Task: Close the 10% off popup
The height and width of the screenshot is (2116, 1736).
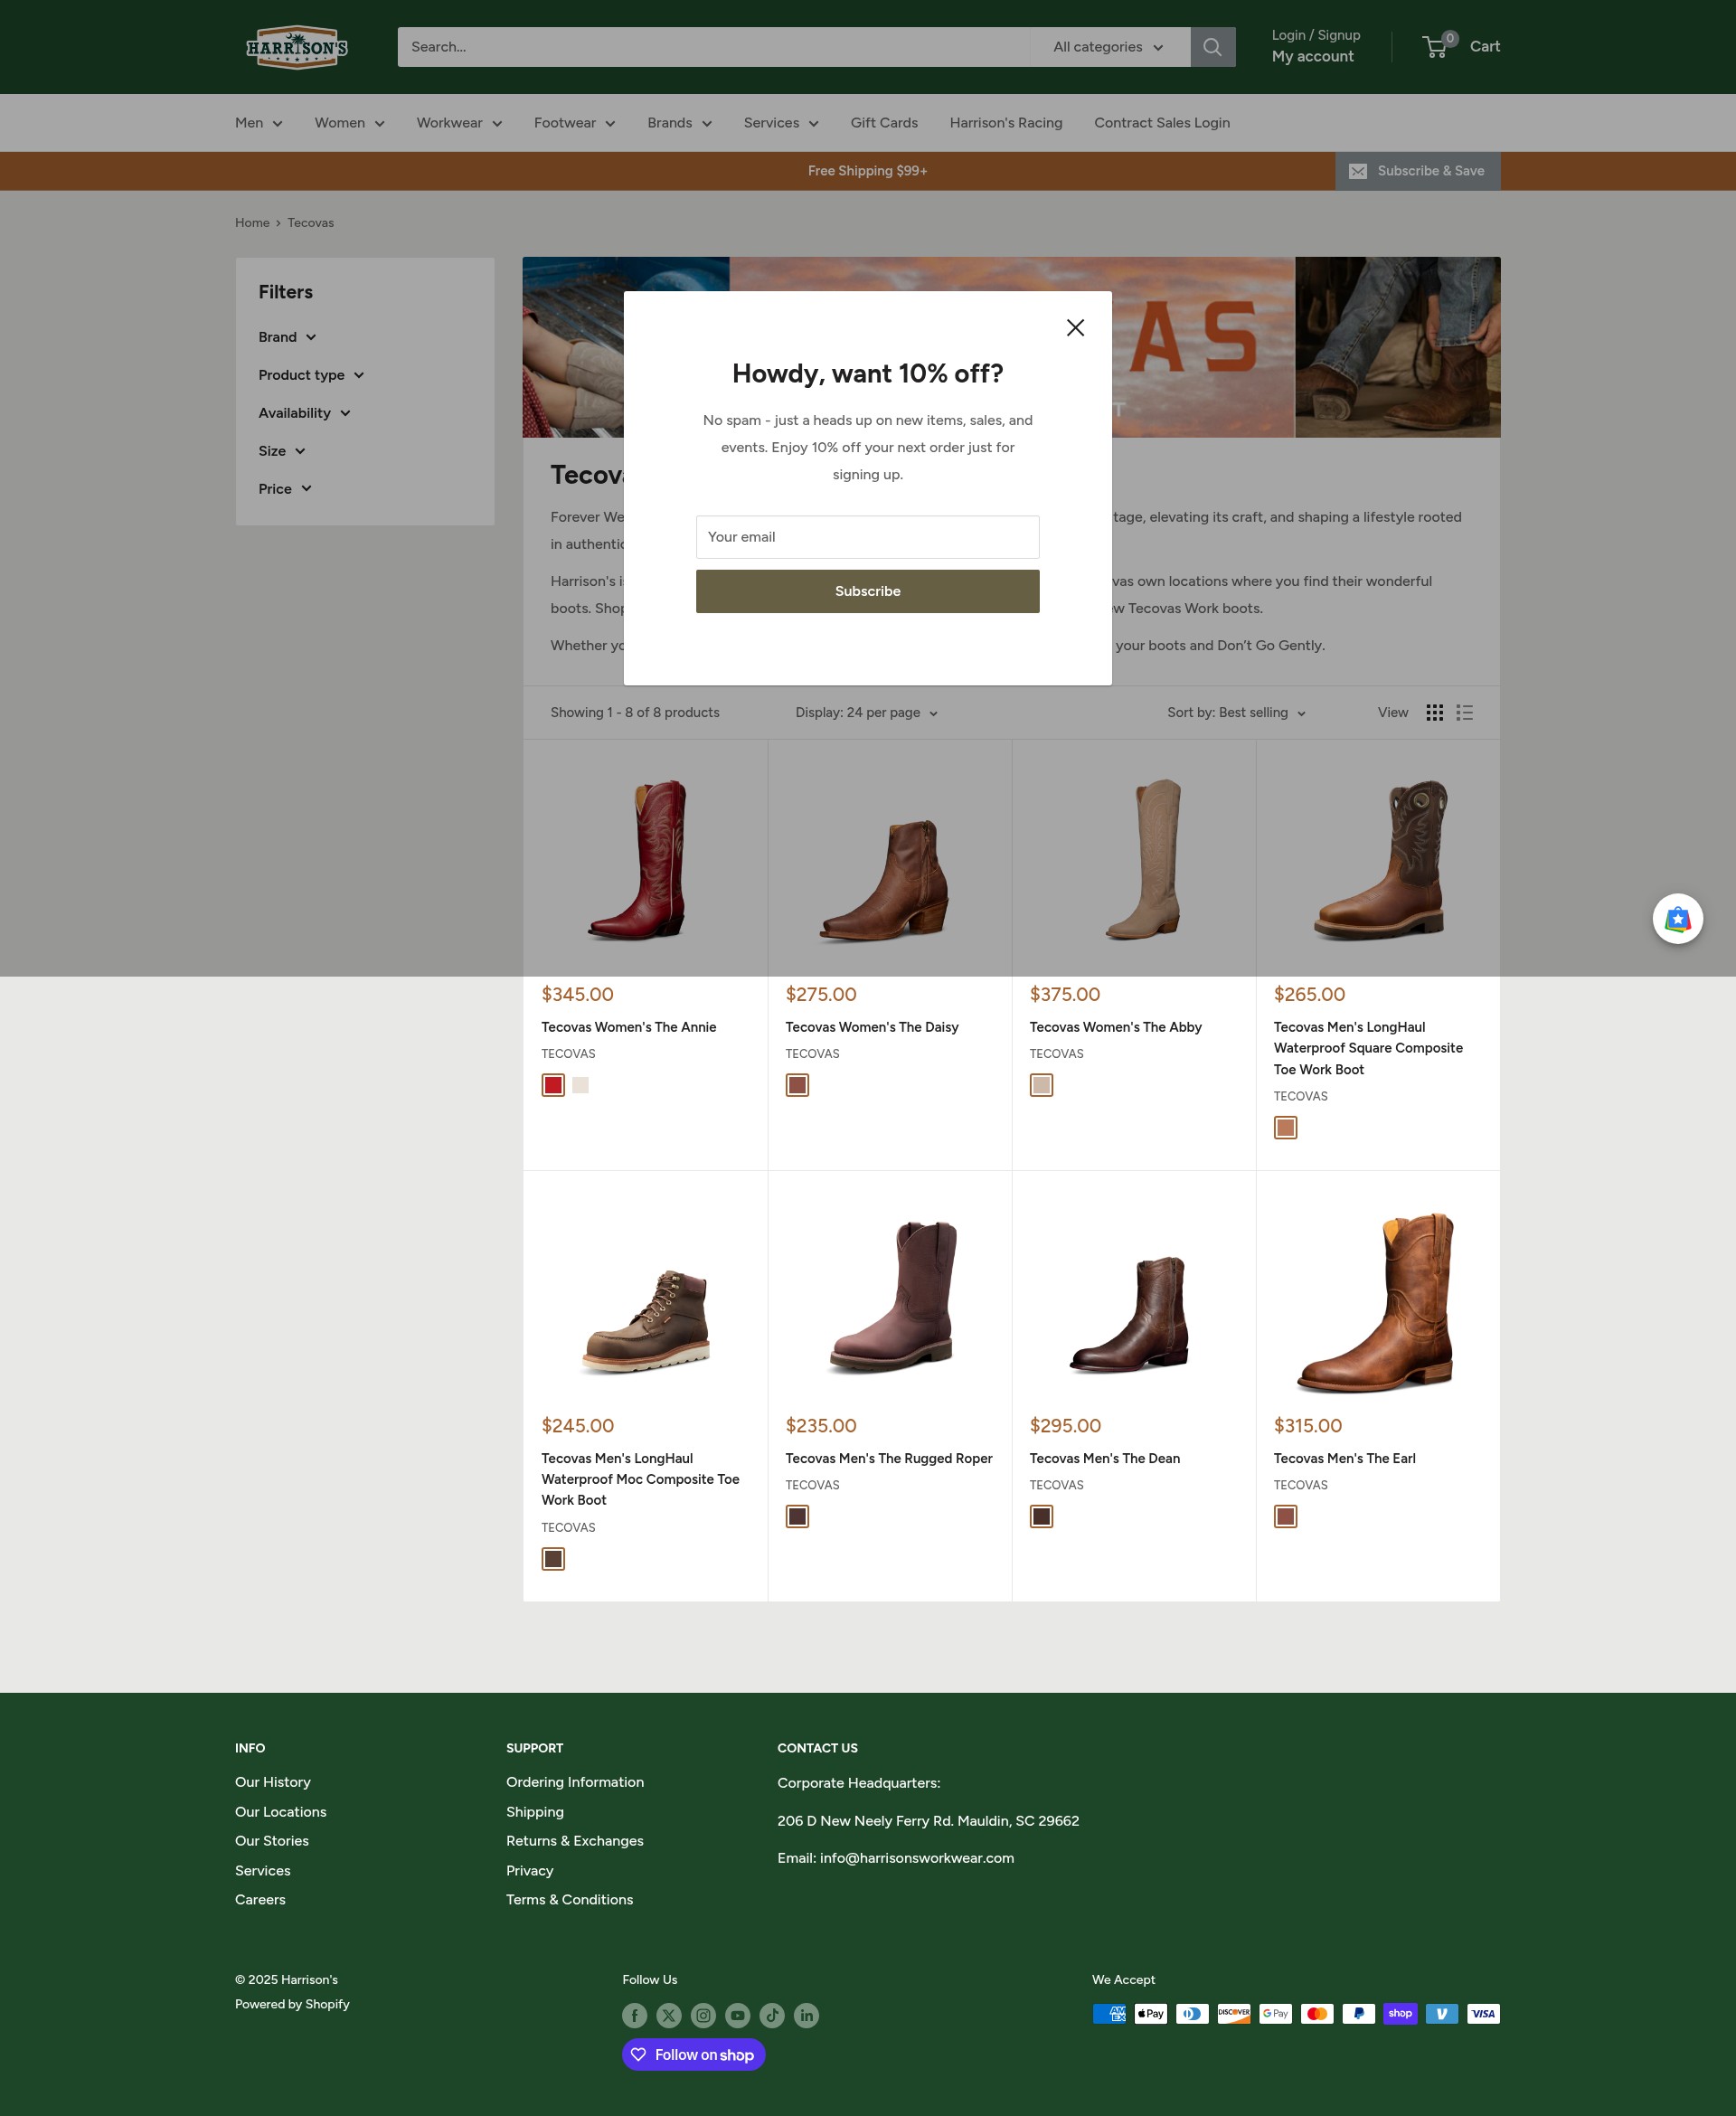Action: pos(1075,327)
